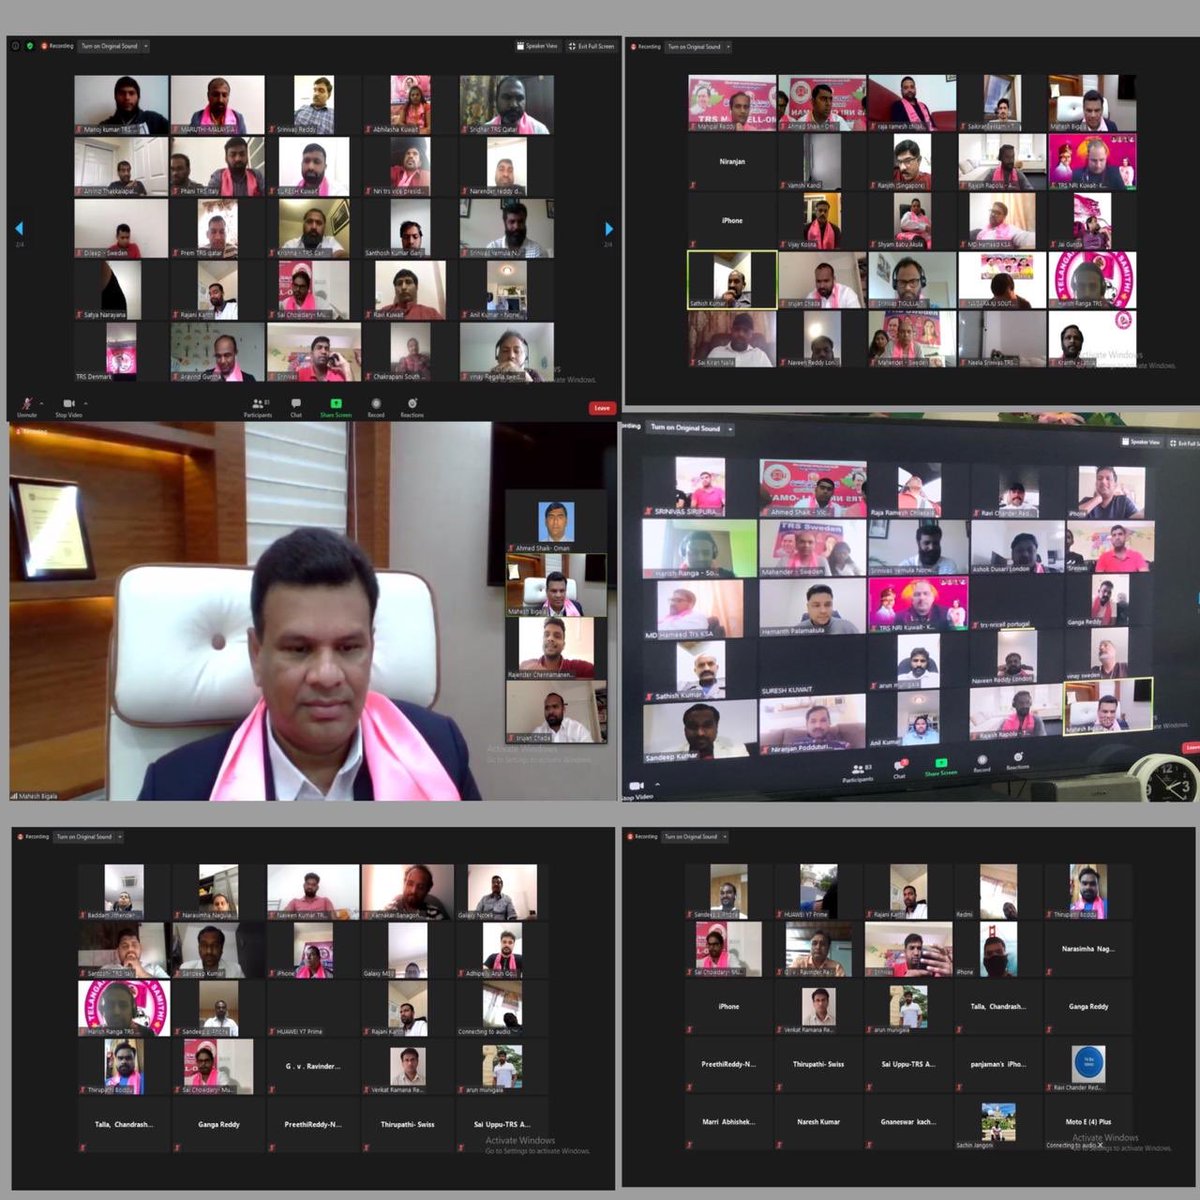Open Chat in the top-left window
The height and width of the screenshot is (1200, 1200).
(x=296, y=408)
